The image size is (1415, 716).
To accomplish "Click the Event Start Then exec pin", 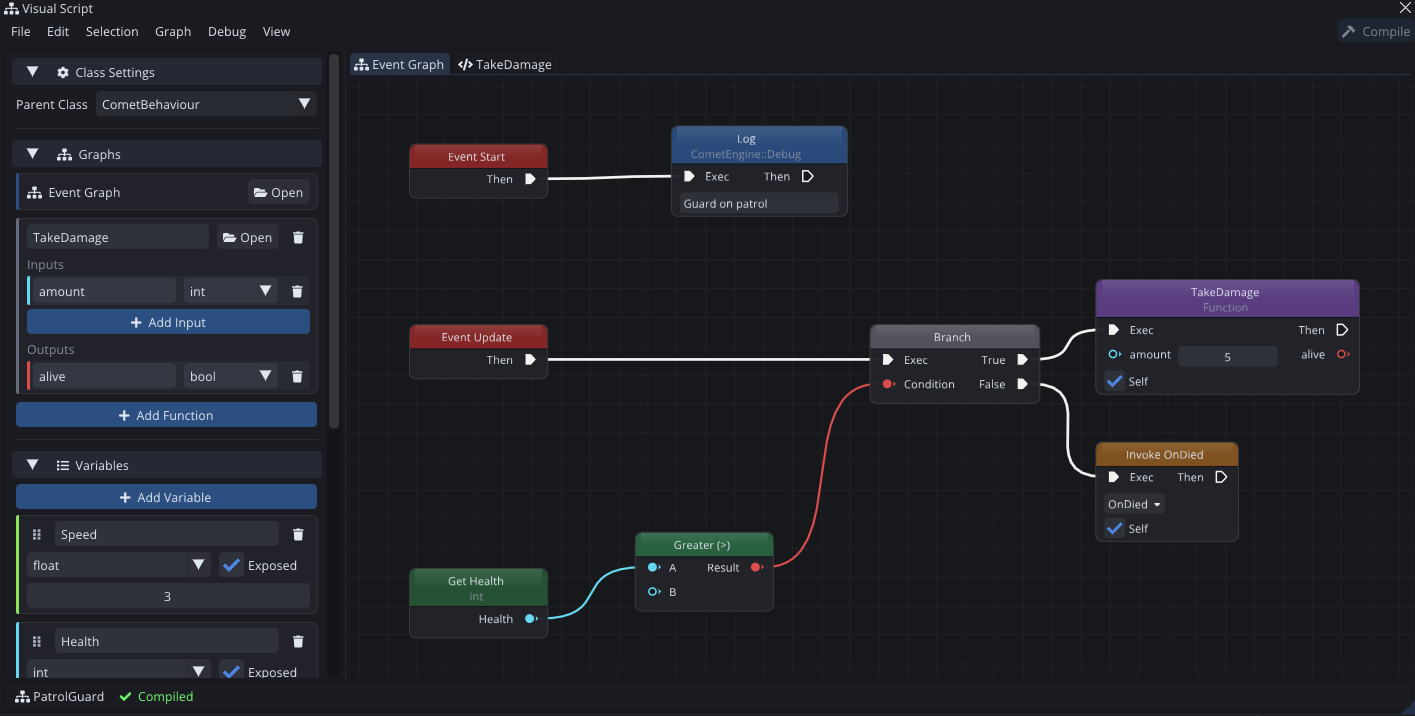I will click(x=530, y=179).
